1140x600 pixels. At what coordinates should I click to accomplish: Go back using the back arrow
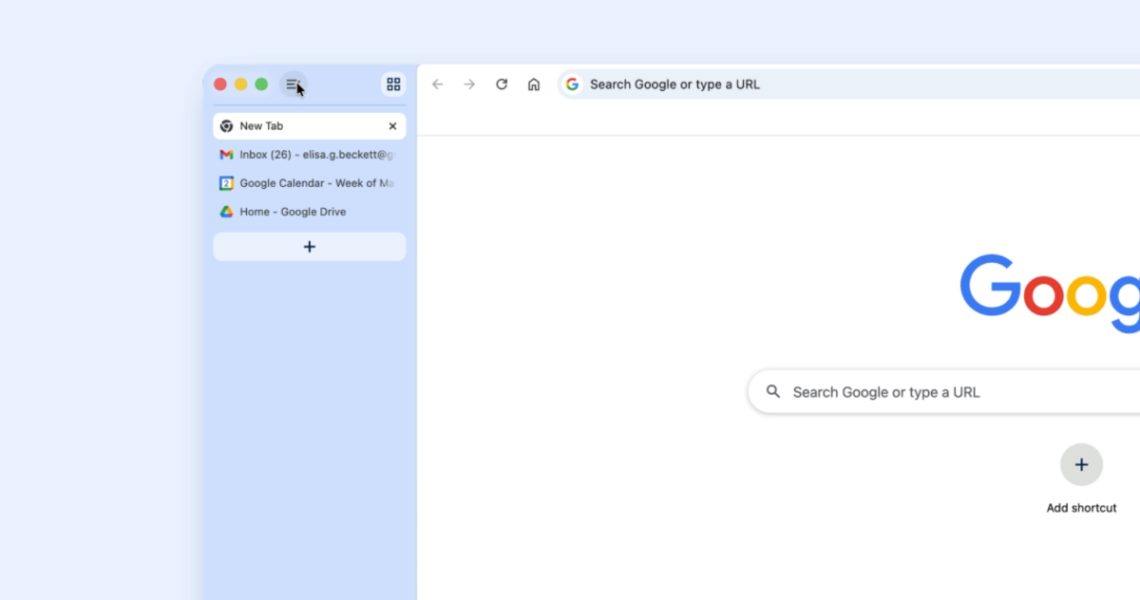pyautogui.click(x=437, y=84)
